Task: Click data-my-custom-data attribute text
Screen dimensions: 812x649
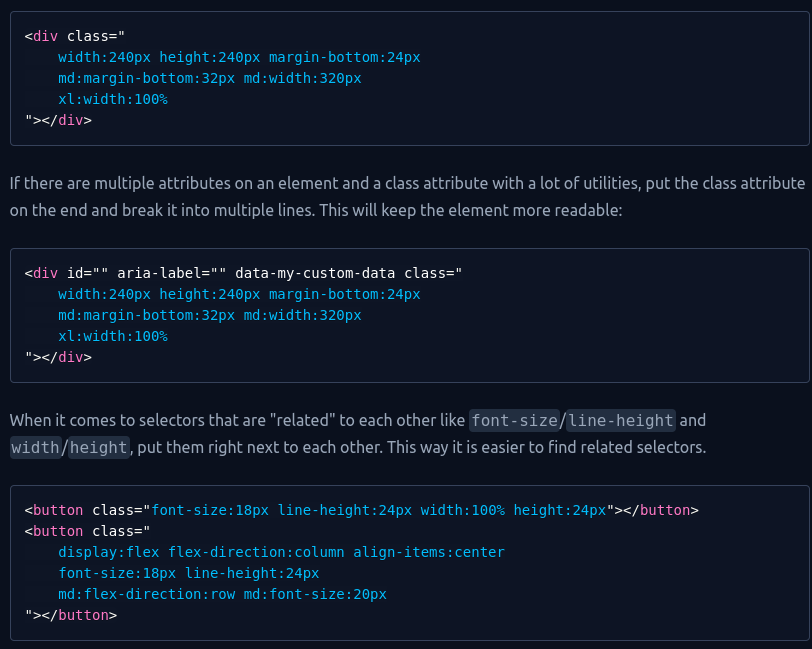Action: [x=315, y=273]
